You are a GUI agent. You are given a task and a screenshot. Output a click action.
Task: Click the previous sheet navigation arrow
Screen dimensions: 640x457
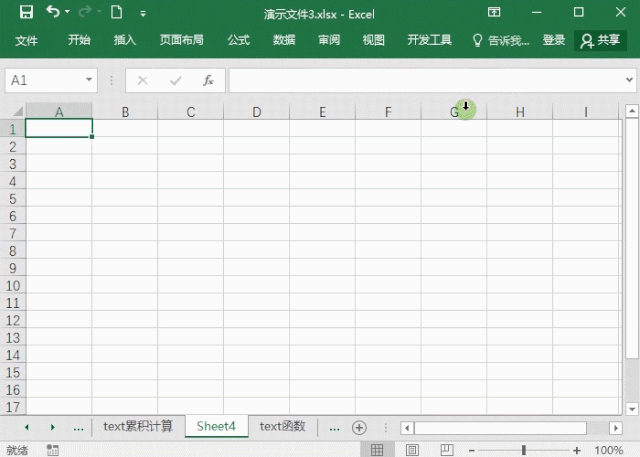27,427
